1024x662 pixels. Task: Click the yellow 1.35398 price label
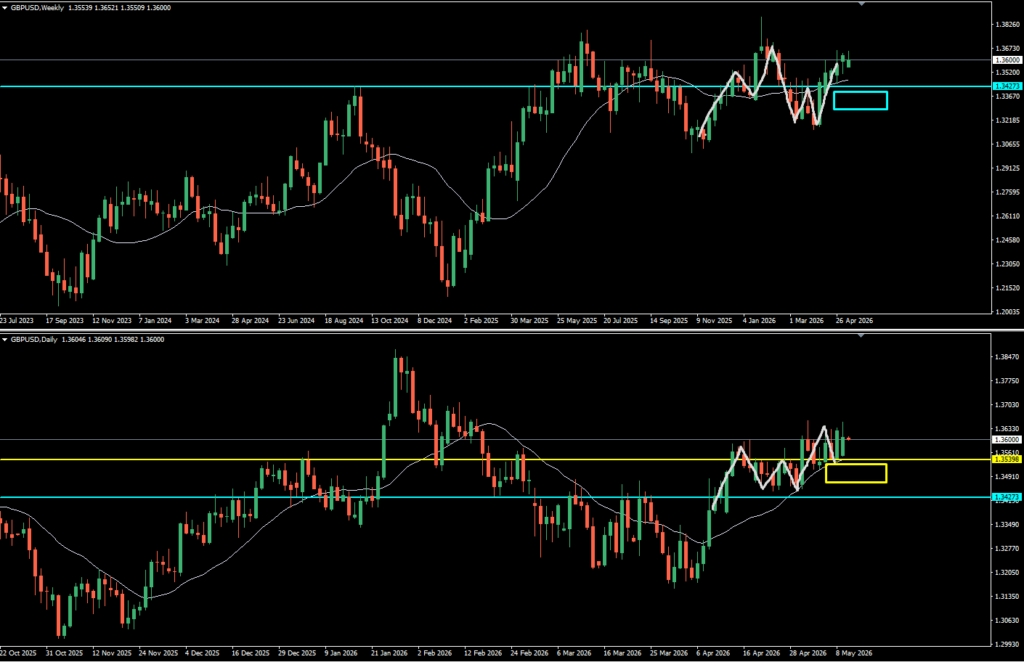pos(1006,460)
